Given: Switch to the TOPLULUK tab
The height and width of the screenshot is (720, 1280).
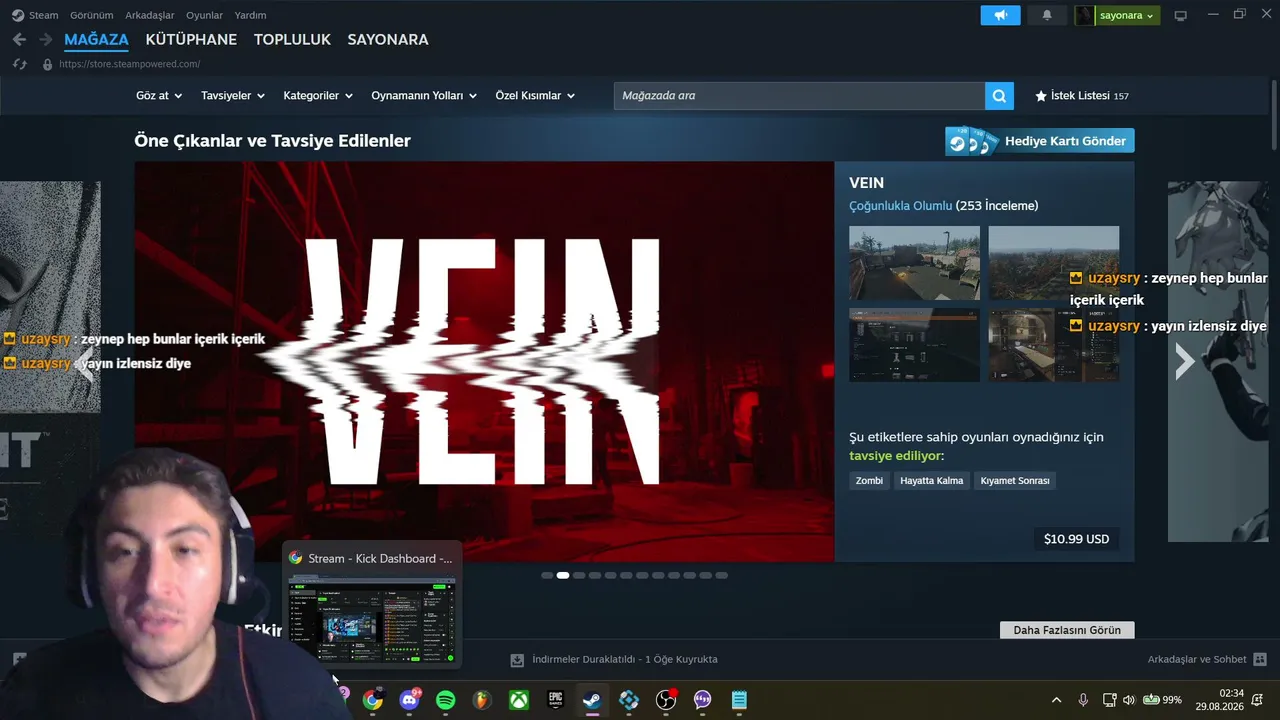Looking at the screenshot, I should (x=292, y=40).
